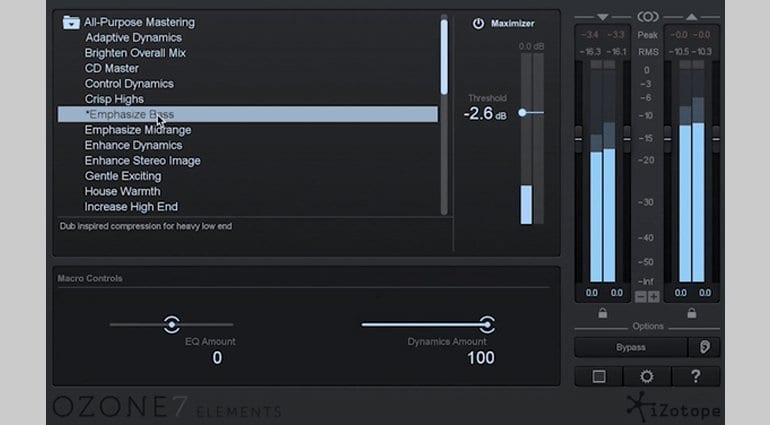Click the input left gain value 0.0
Image resolution: width=770 pixels, height=425 pixels.
(x=592, y=293)
